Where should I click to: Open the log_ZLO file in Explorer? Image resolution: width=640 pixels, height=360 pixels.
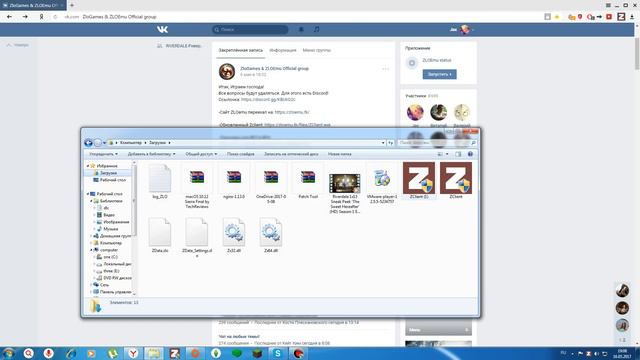[160, 182]
